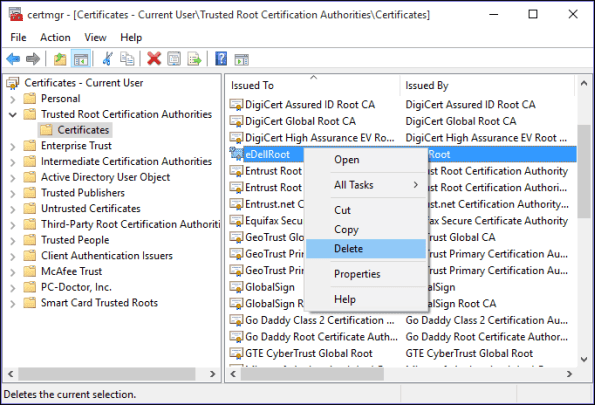
Task: Click the DigiCert High Assurance EV Root icon
Action: point(236,138)
